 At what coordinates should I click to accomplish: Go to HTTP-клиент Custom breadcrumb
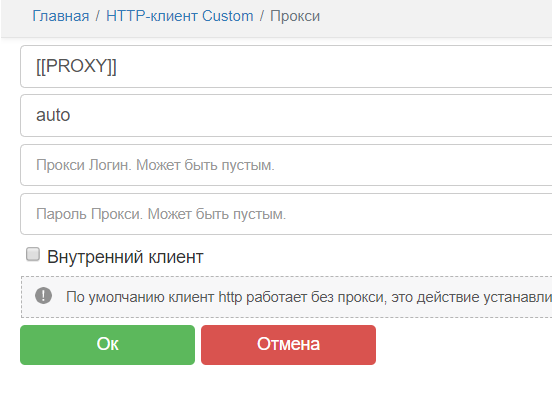click(180, 16)
